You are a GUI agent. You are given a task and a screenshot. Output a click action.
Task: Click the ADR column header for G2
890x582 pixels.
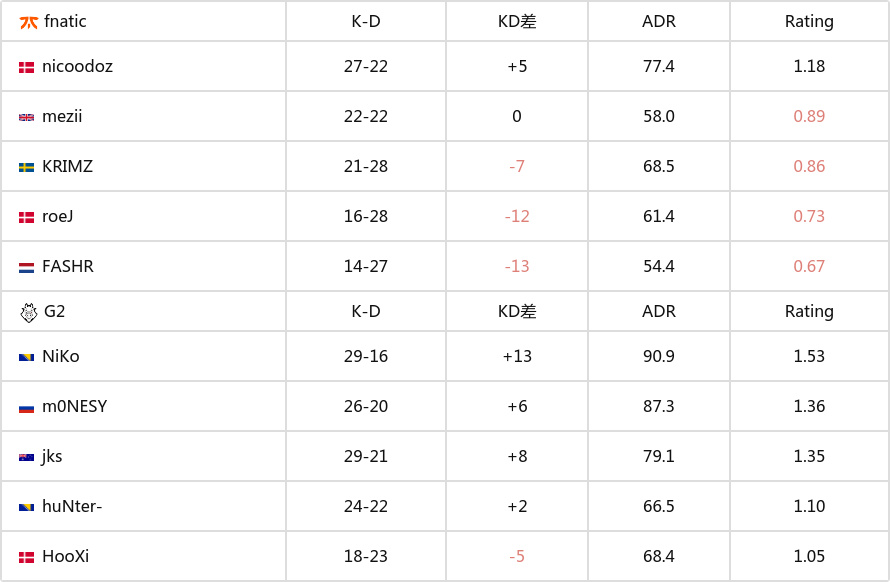pos(658,311)
